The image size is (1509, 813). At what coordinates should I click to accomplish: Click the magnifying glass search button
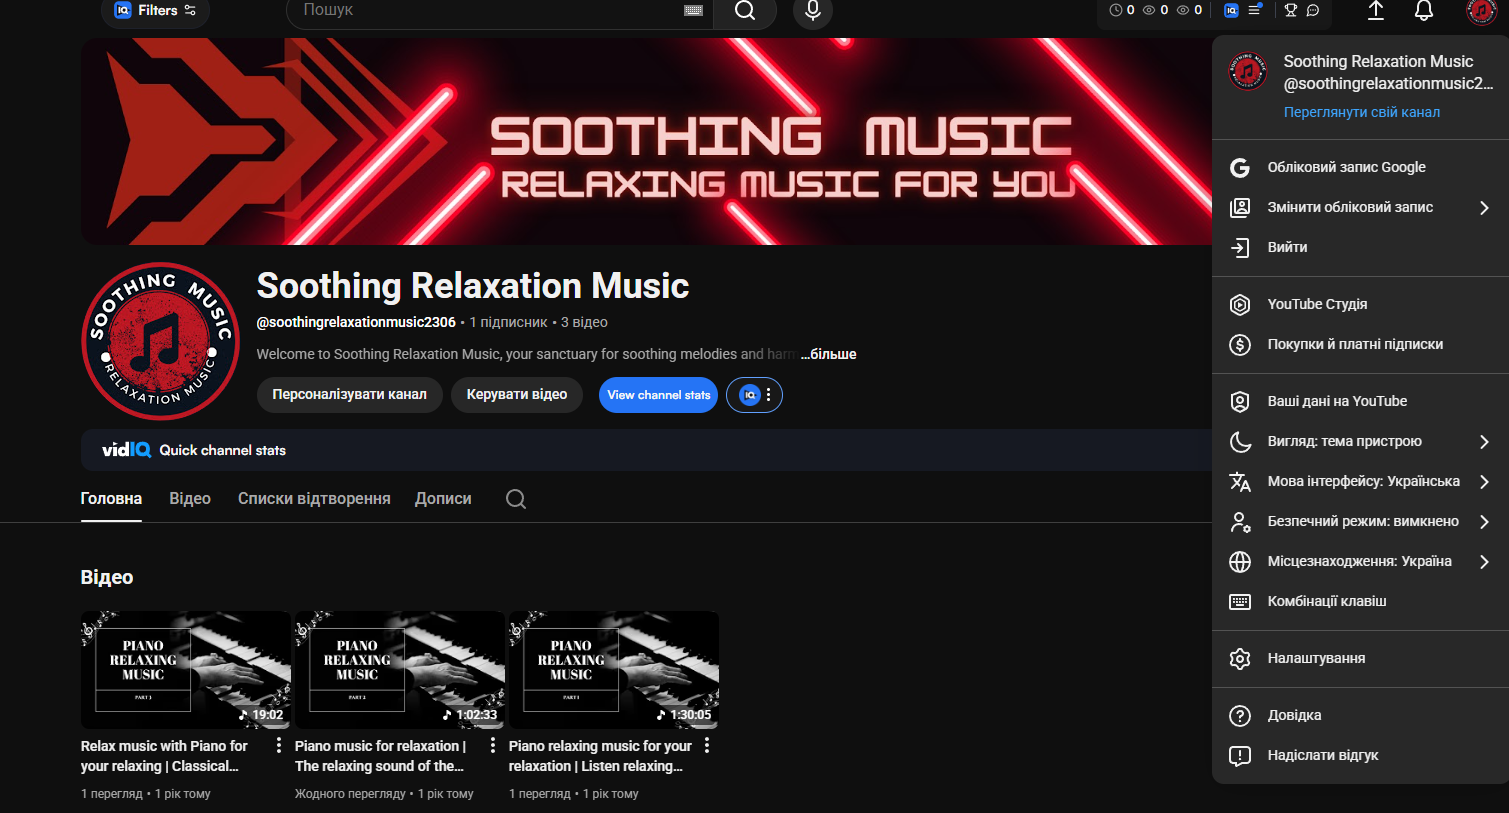pos(744,11)
